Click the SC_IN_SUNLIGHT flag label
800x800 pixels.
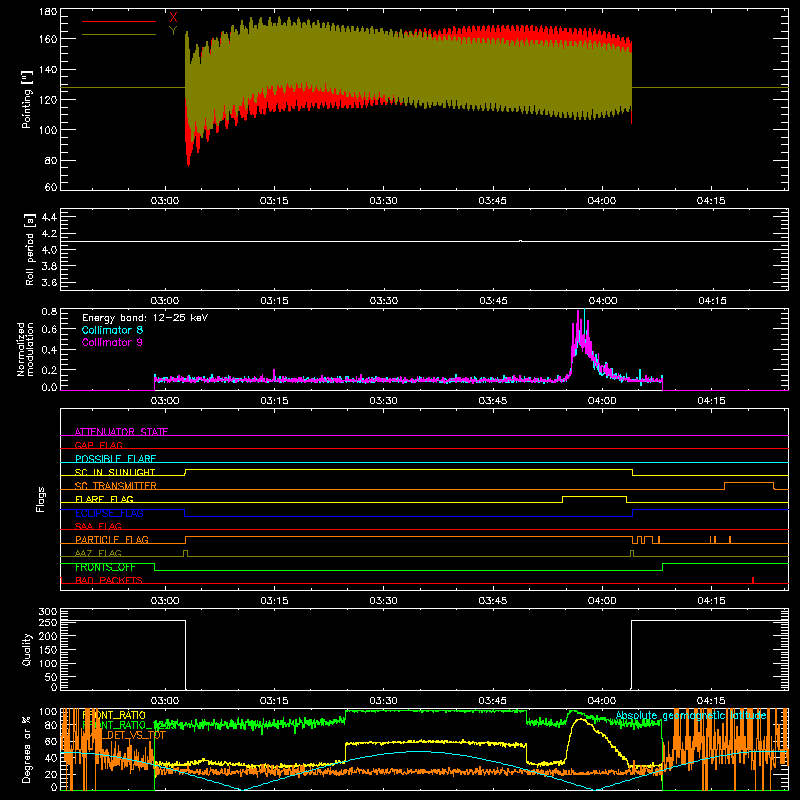click(115, 472)
